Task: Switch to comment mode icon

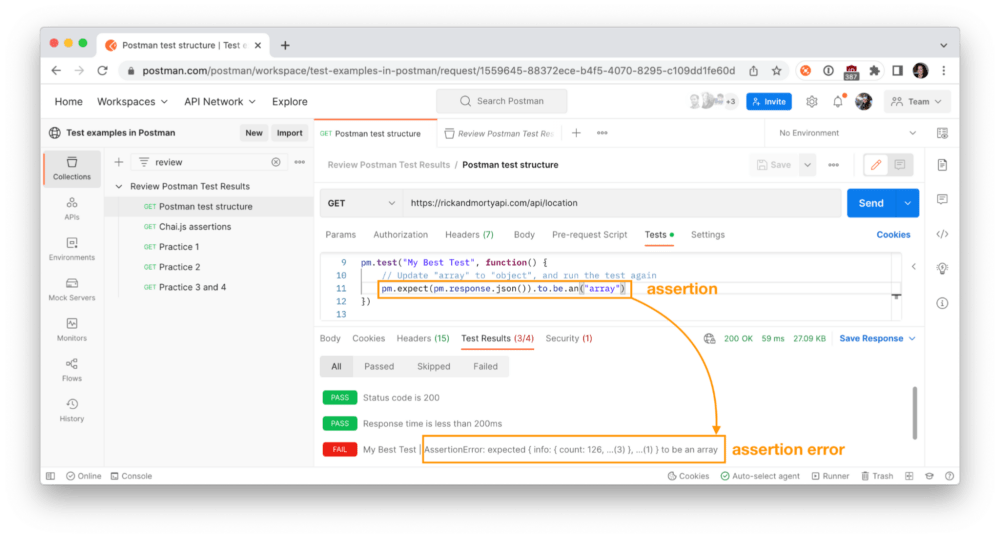Action: 900,165
